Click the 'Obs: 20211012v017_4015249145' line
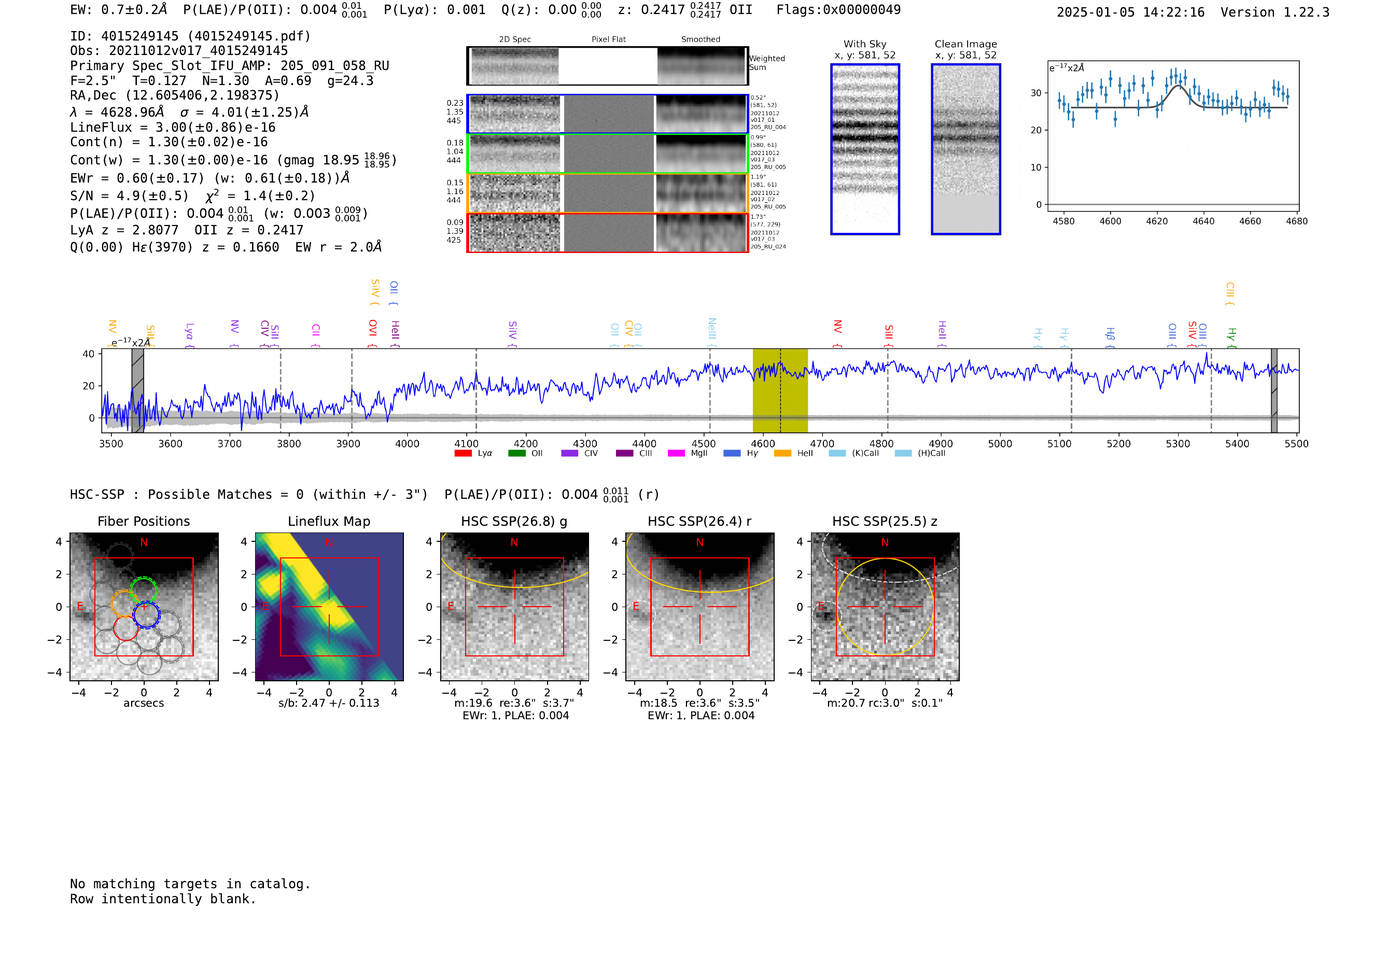Screen dimensions: 1400x953 (x=179, y=51)
